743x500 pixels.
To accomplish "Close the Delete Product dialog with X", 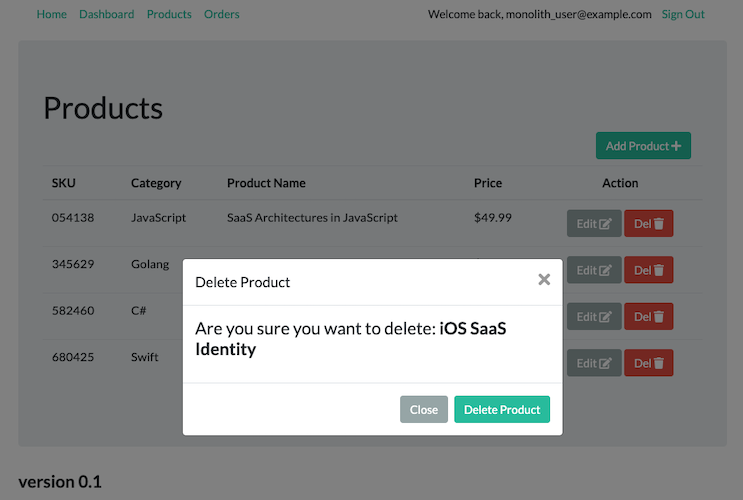I will pos(544,280).
